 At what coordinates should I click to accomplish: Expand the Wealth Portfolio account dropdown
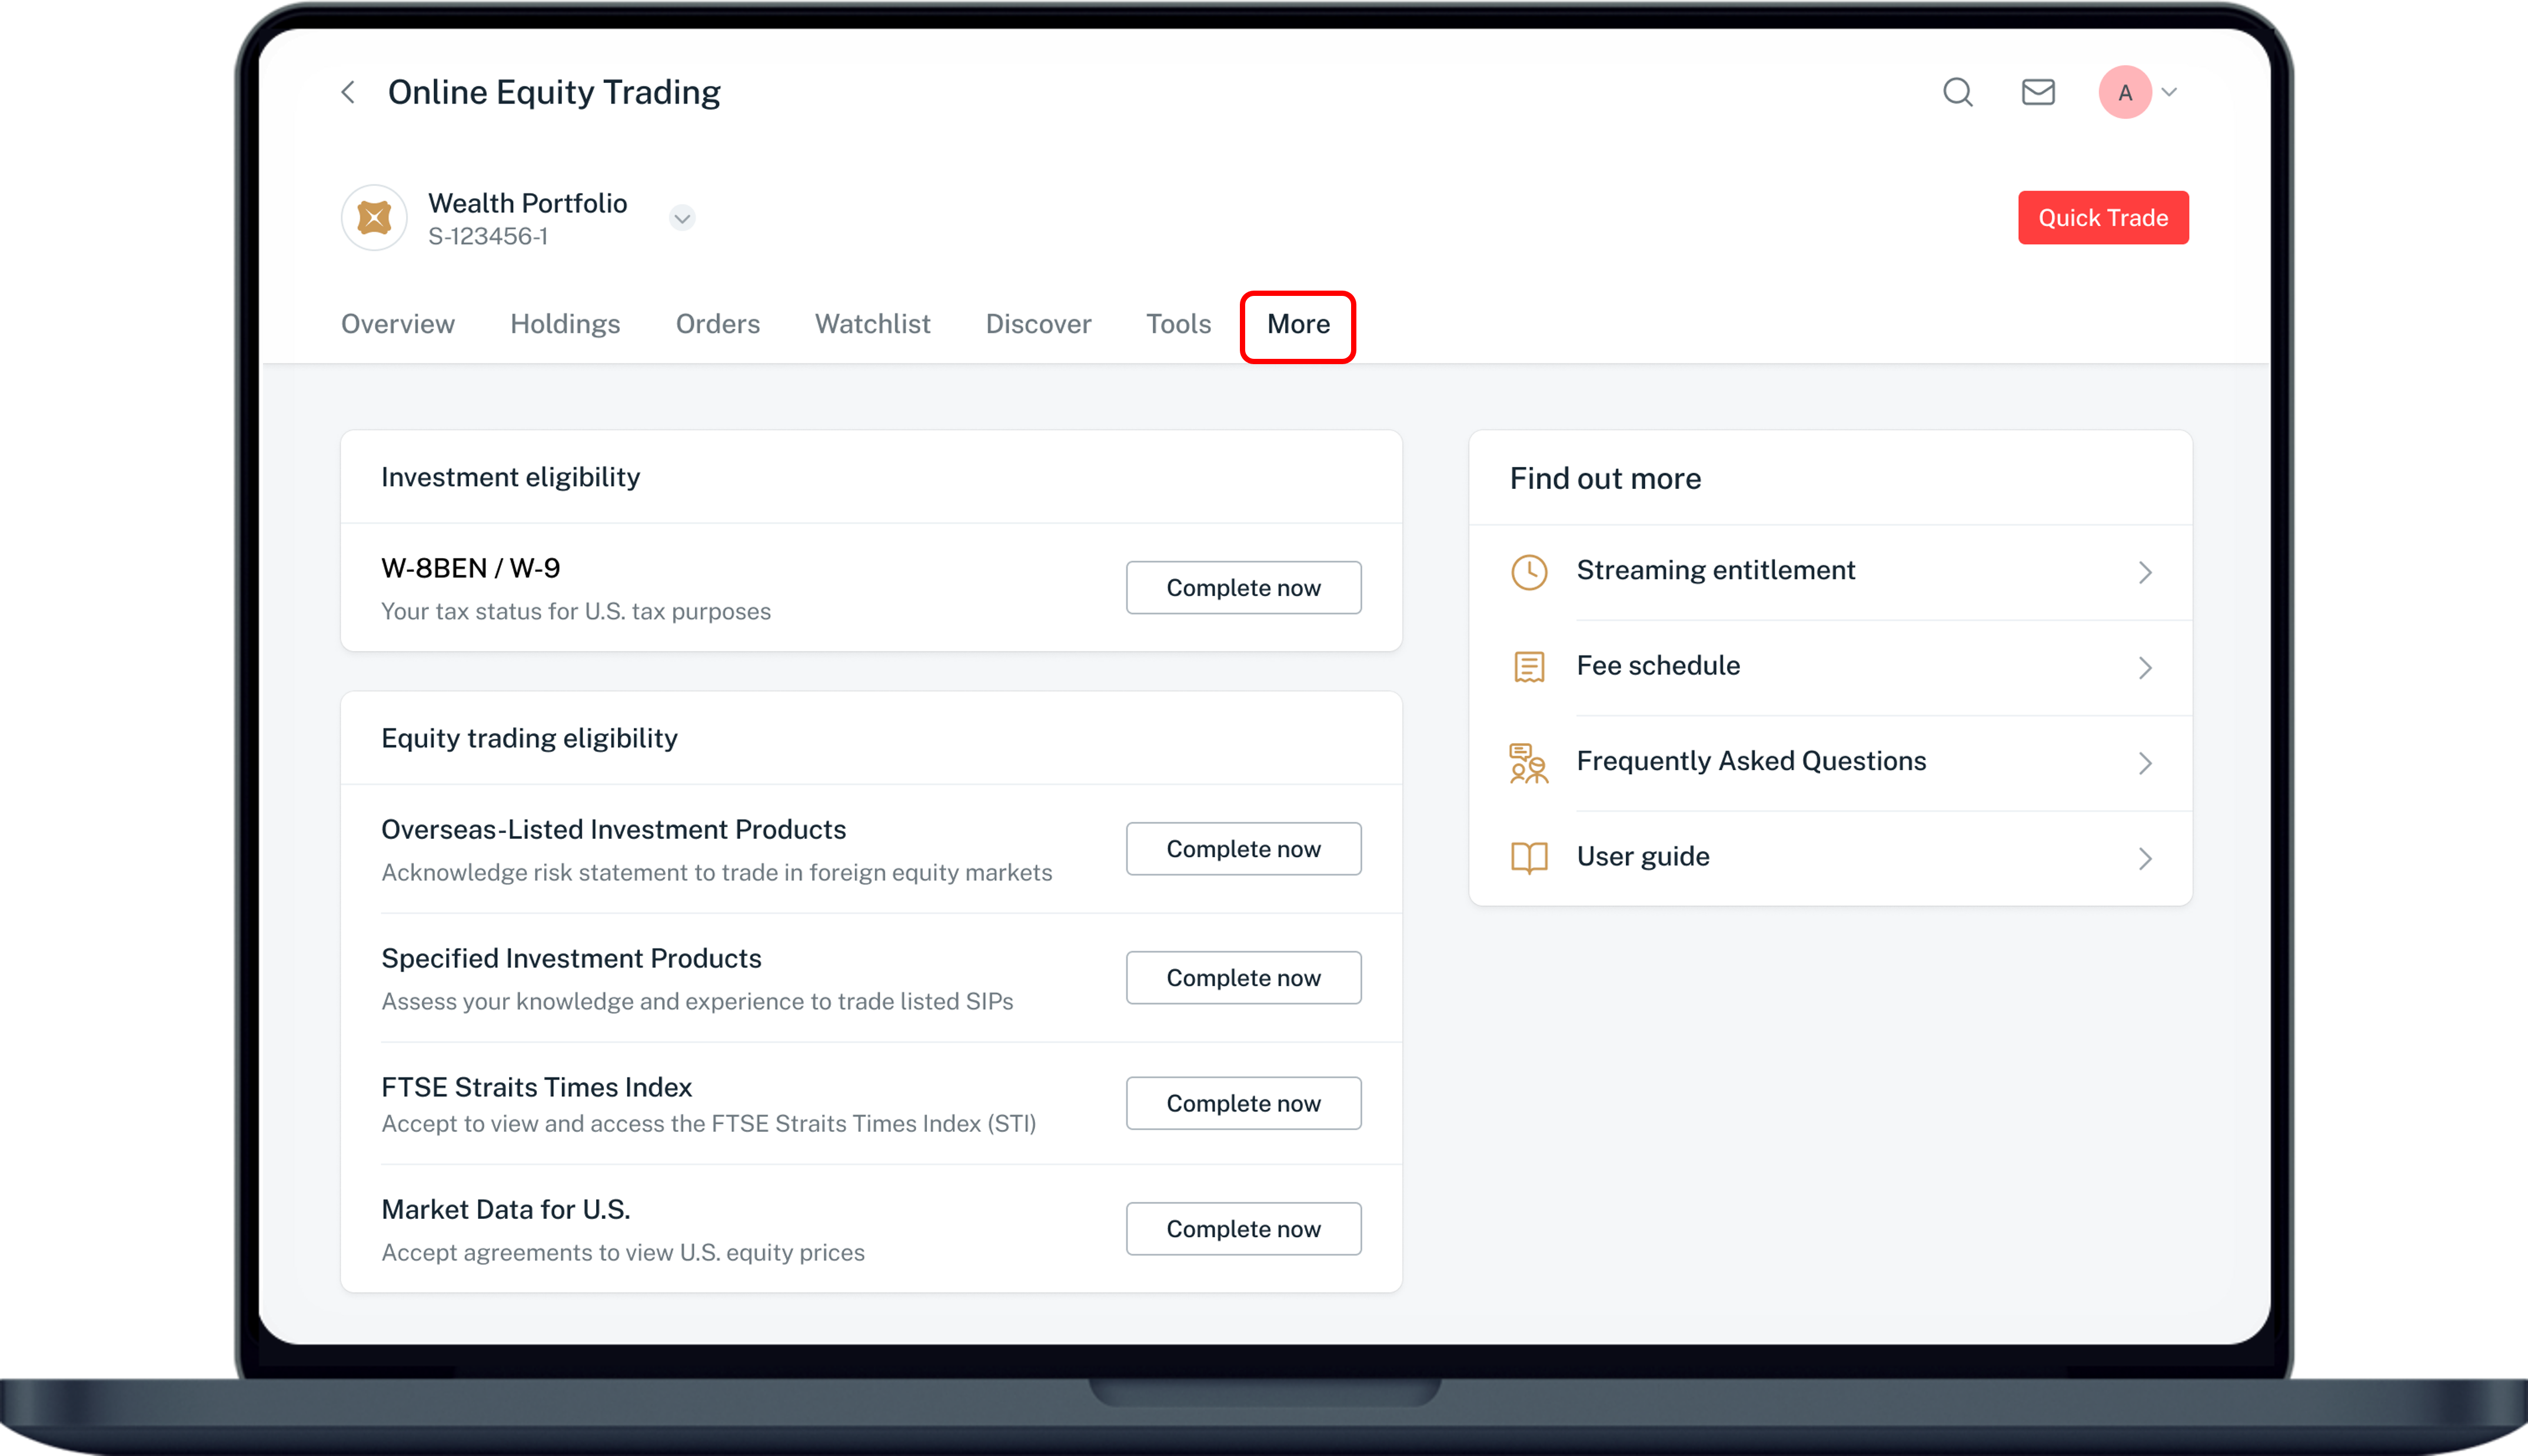coord(682,218)
